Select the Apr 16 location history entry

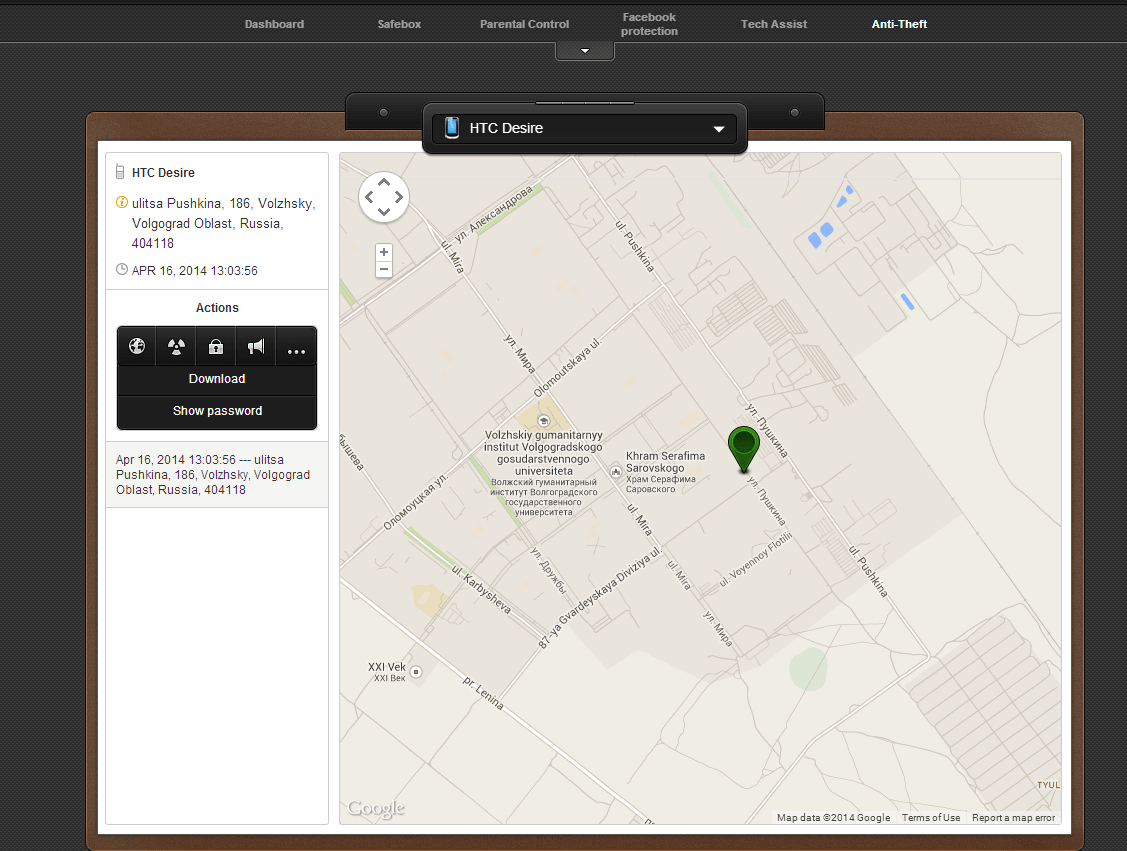point(217,474)
